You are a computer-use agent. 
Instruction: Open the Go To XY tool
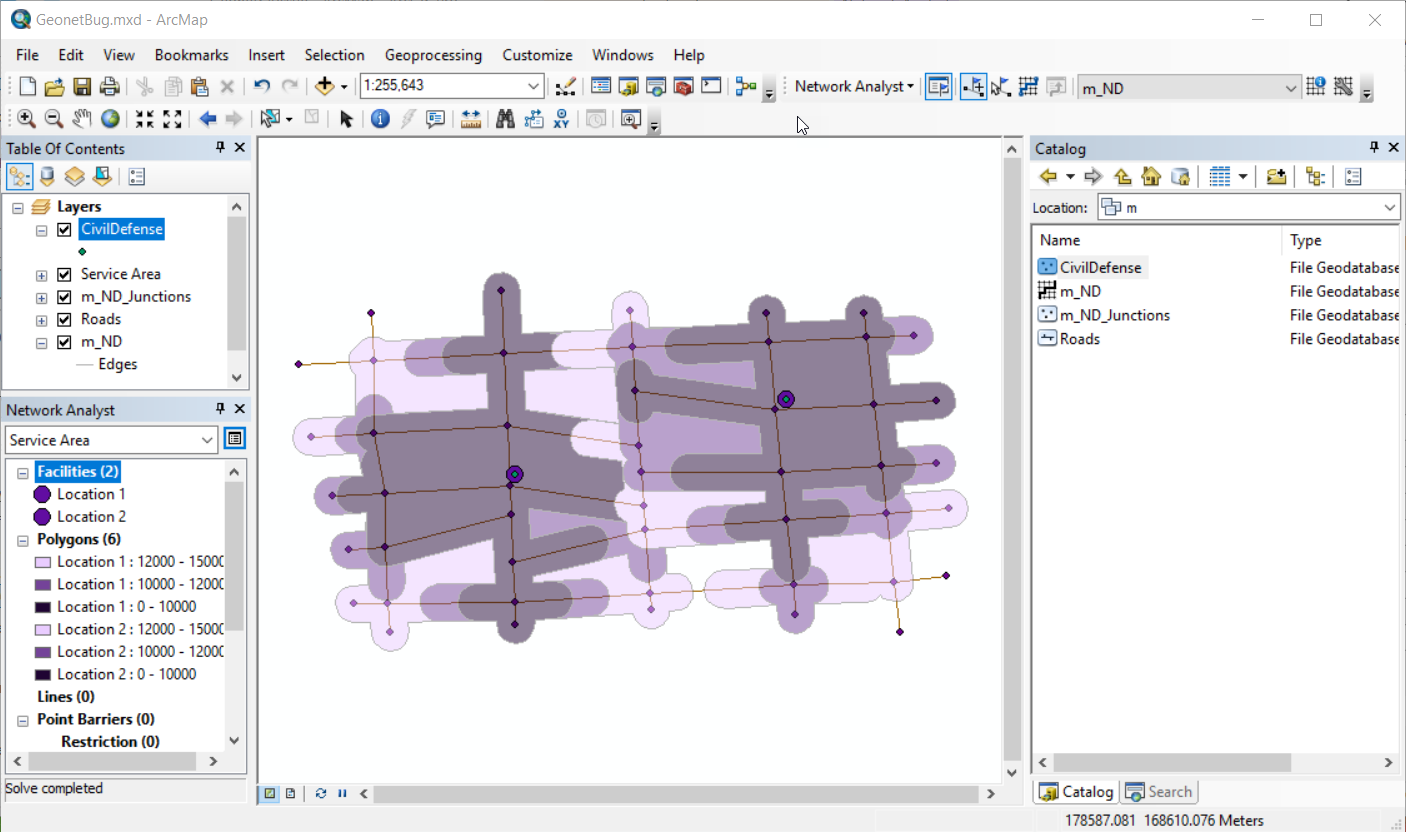point(561,119)
